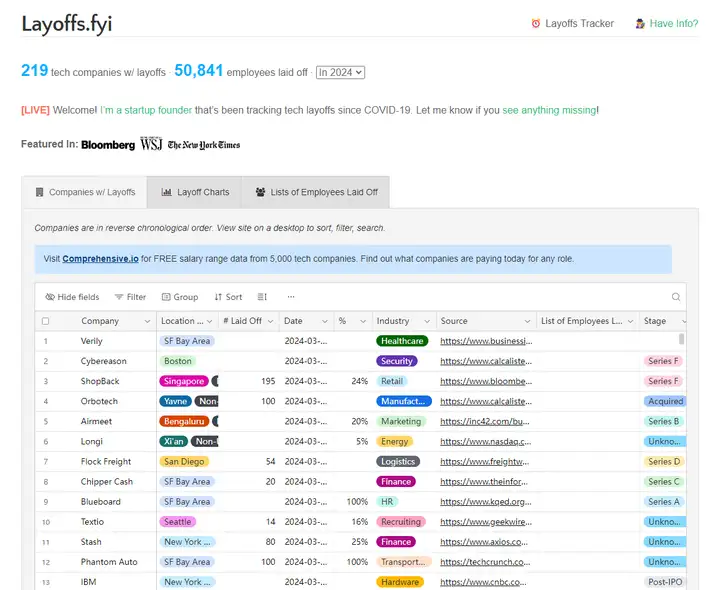Open Flock Freight's freightwaves source link
Screen dimensions: 720x590
click(x=484, y=462)
